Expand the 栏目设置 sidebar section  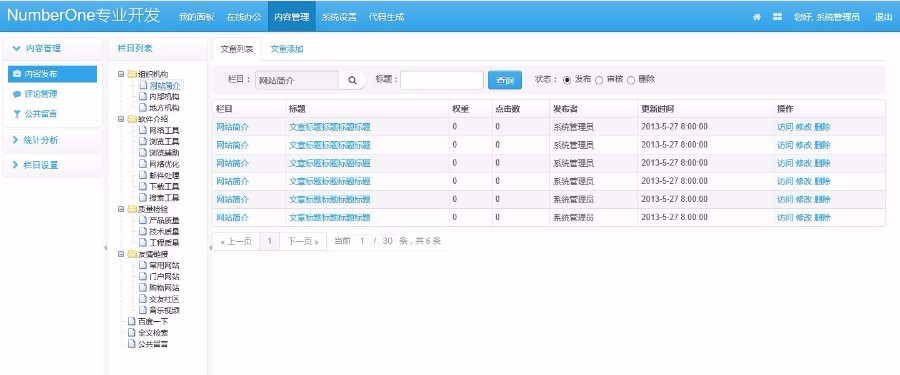point(52,165)
